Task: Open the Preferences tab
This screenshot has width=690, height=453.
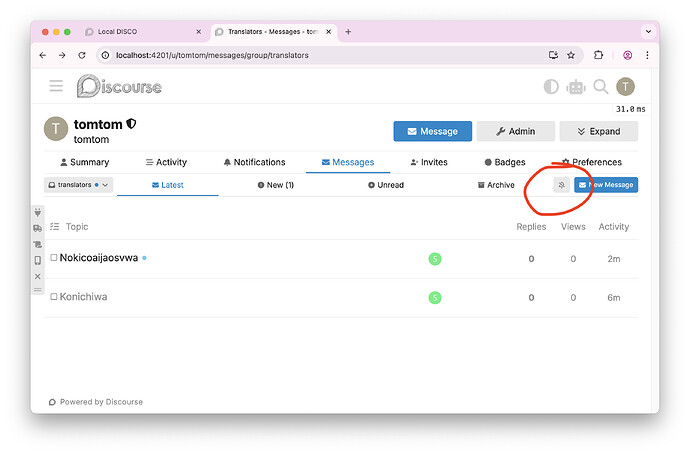Action: tap(592, 162)
